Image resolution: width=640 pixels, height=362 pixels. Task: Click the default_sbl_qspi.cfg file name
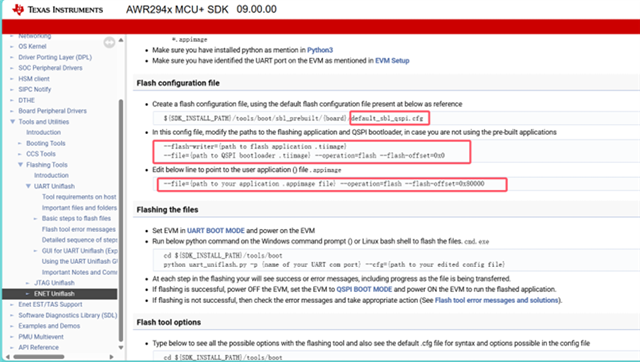point(387,118)
